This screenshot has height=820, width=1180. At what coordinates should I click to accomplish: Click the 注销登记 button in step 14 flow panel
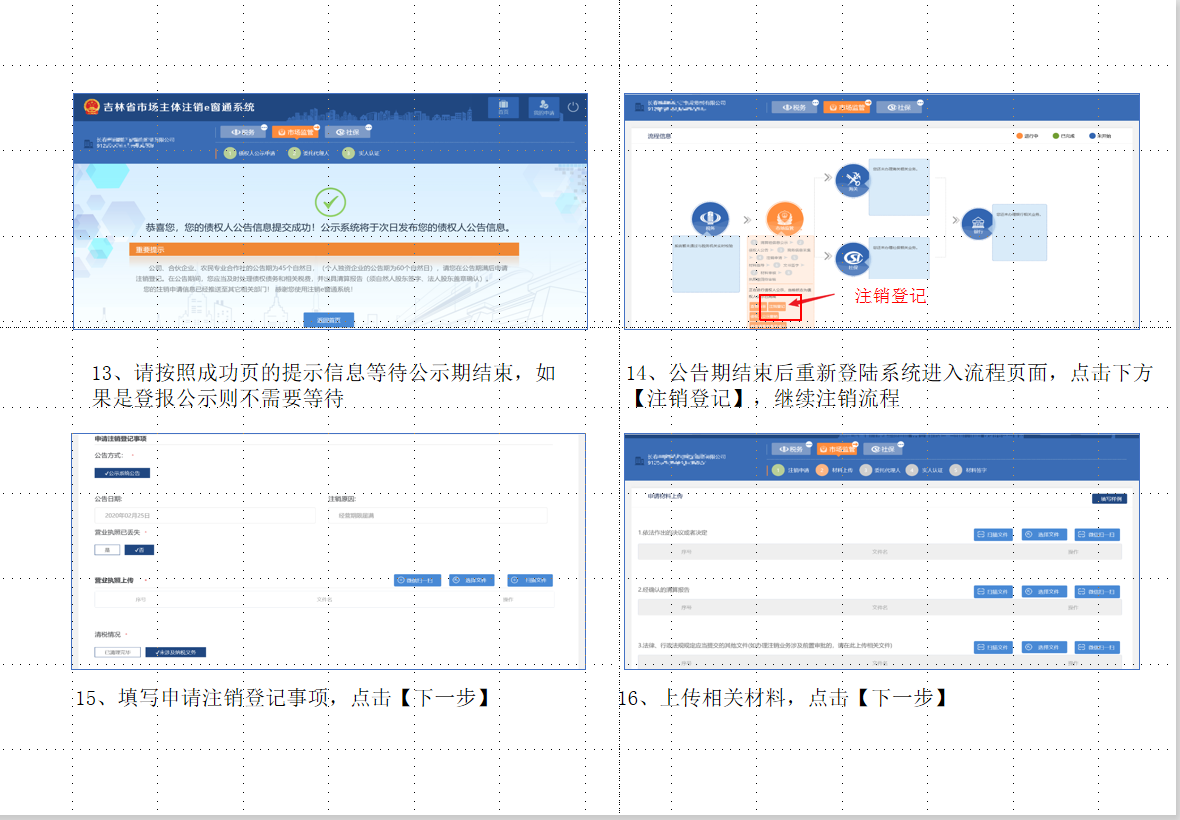(777, 306)
